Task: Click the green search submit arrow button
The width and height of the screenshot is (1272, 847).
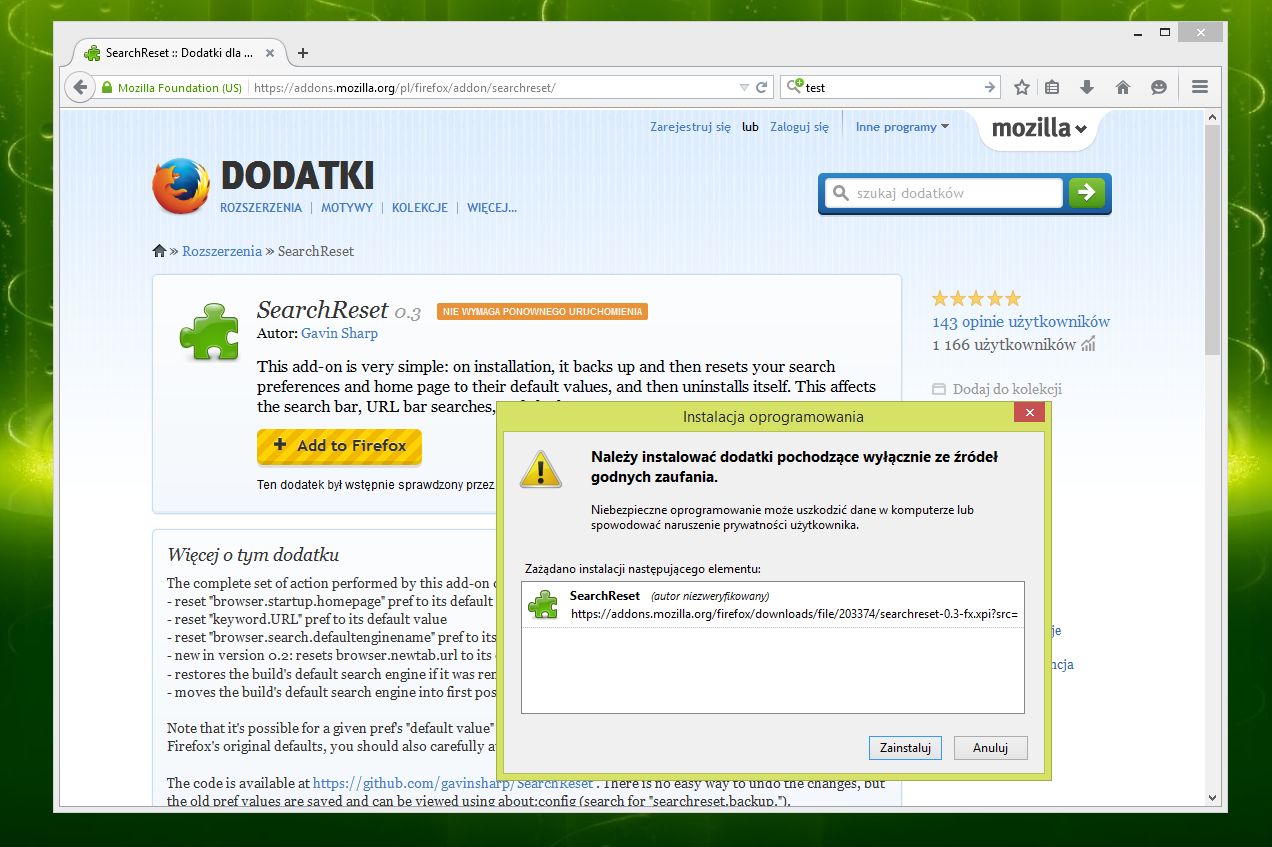Action: coord(1087,193)
